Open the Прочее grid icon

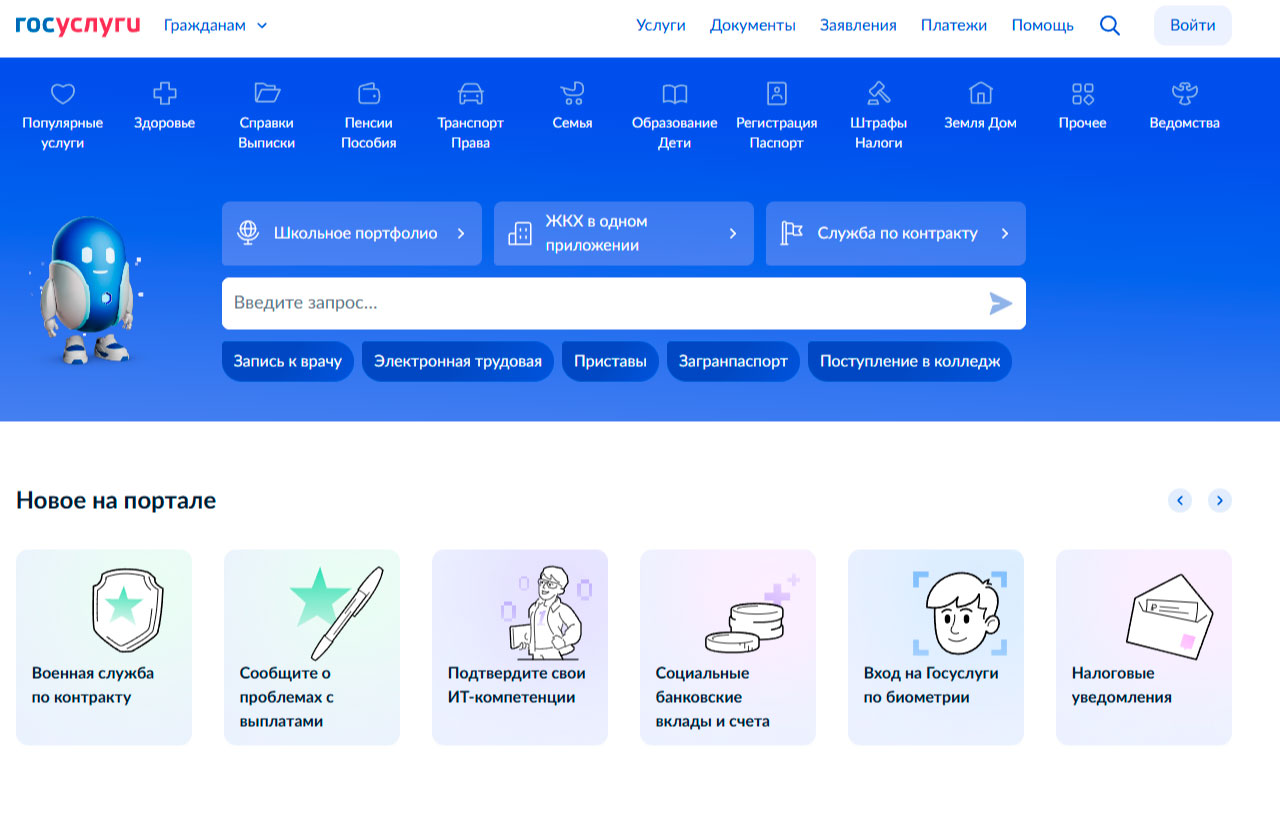(1083, 94)
